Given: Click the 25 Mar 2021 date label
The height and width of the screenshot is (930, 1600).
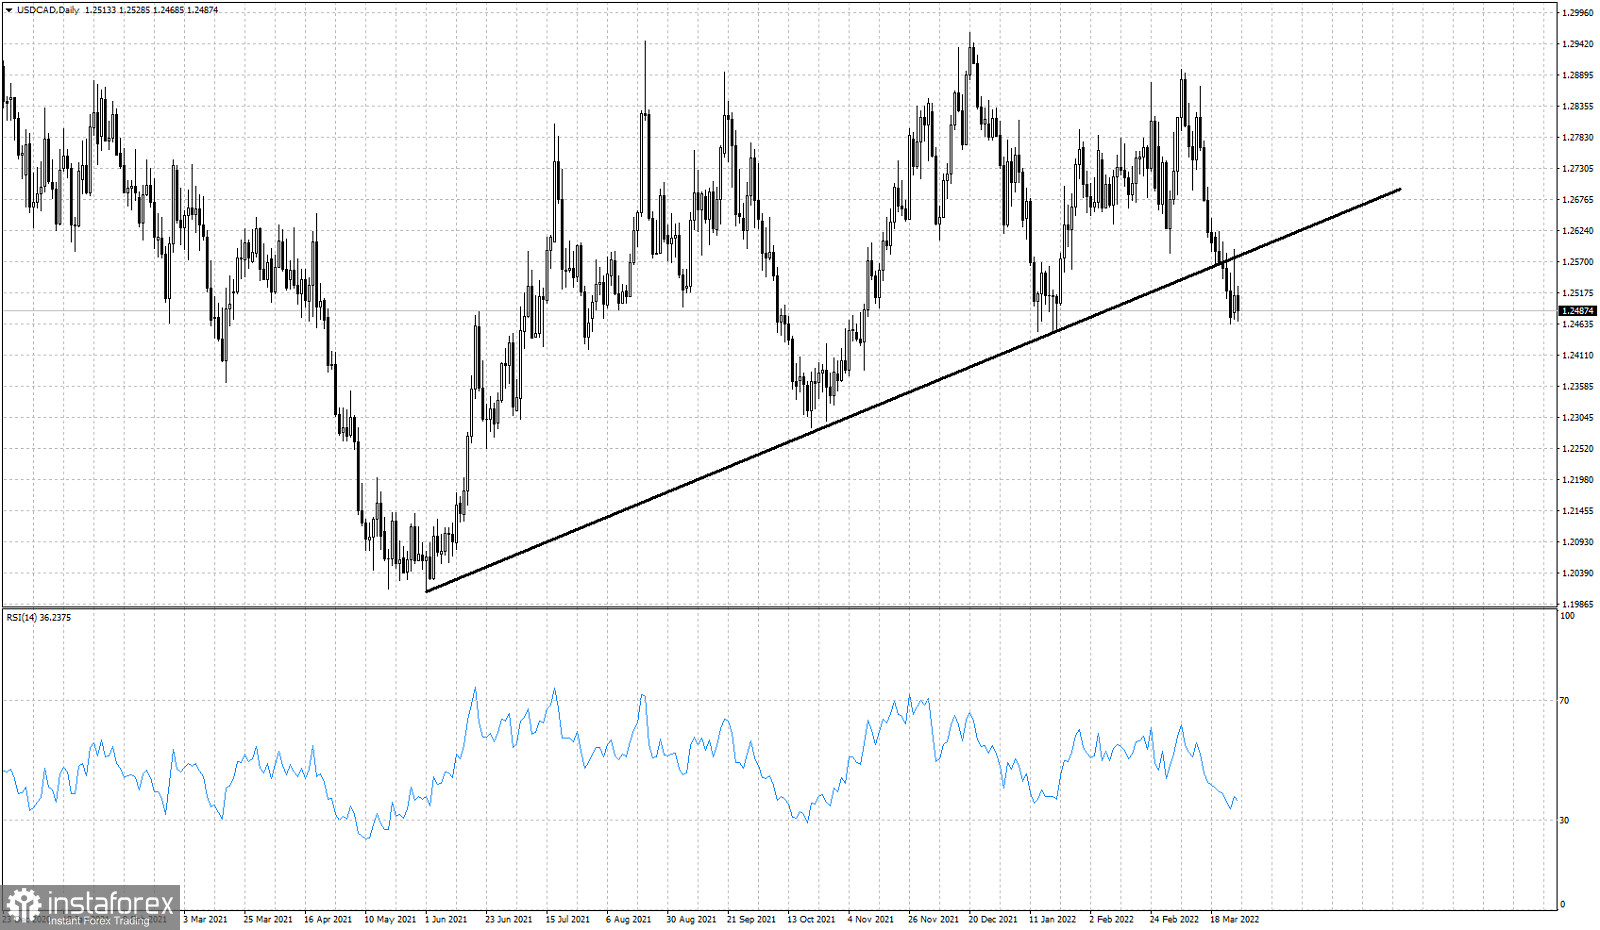Looking at the screenshot, I should tap(268, 919).
